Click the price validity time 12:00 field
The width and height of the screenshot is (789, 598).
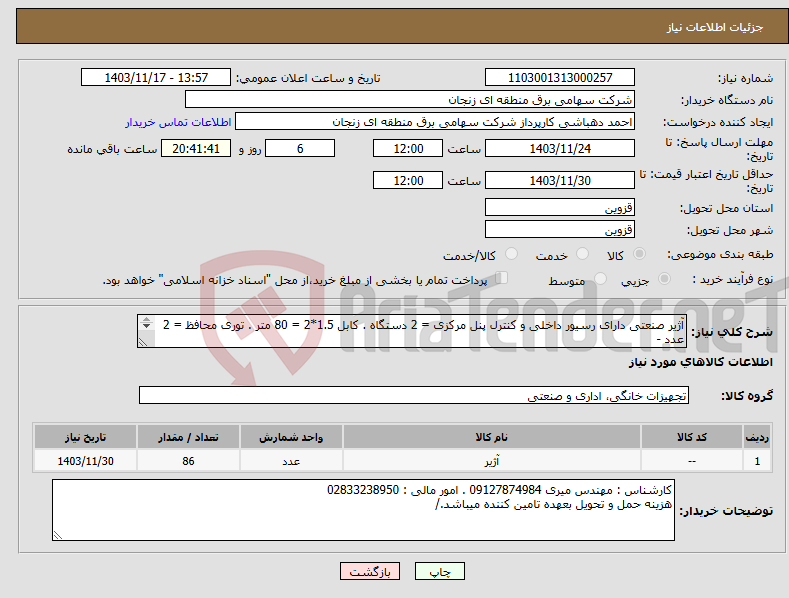pos(408,180)
